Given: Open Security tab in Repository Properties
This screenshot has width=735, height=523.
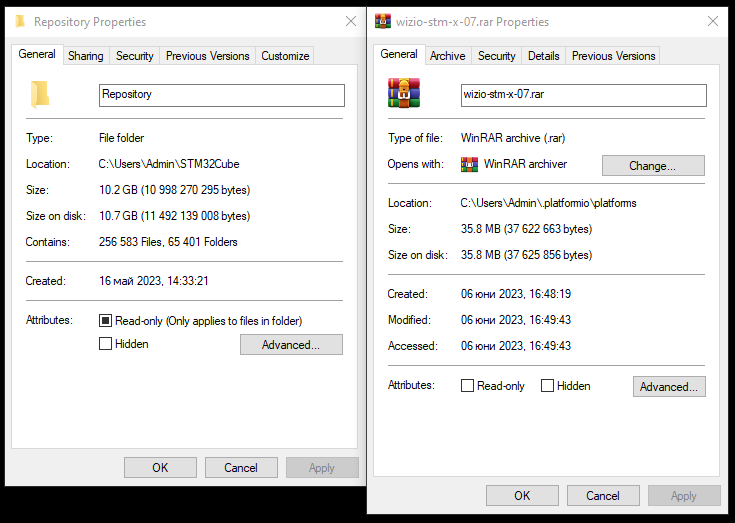Looking at the screenshot, I should tap(135, 56).
